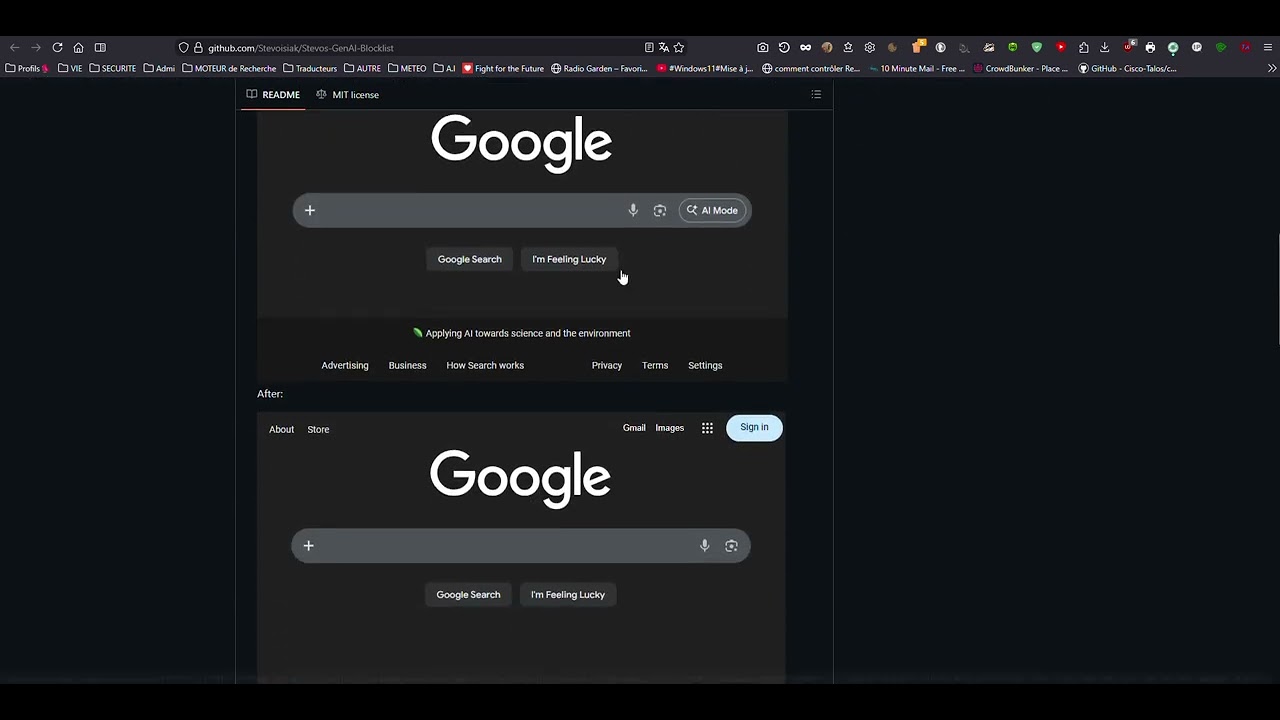Open the 10 Minute Mail bookmark
Viewport: 1280px width, 720px height.
(917, 68)
